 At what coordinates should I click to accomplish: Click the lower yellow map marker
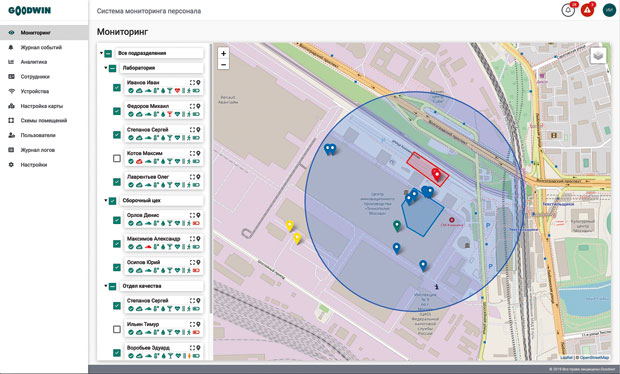coord(297,238)
